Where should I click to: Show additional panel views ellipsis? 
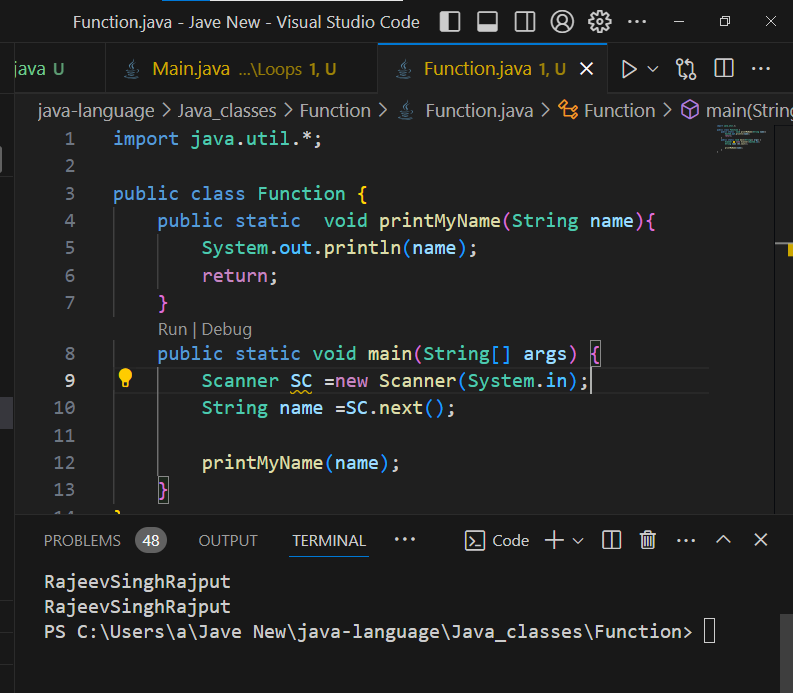click(405, 539)
